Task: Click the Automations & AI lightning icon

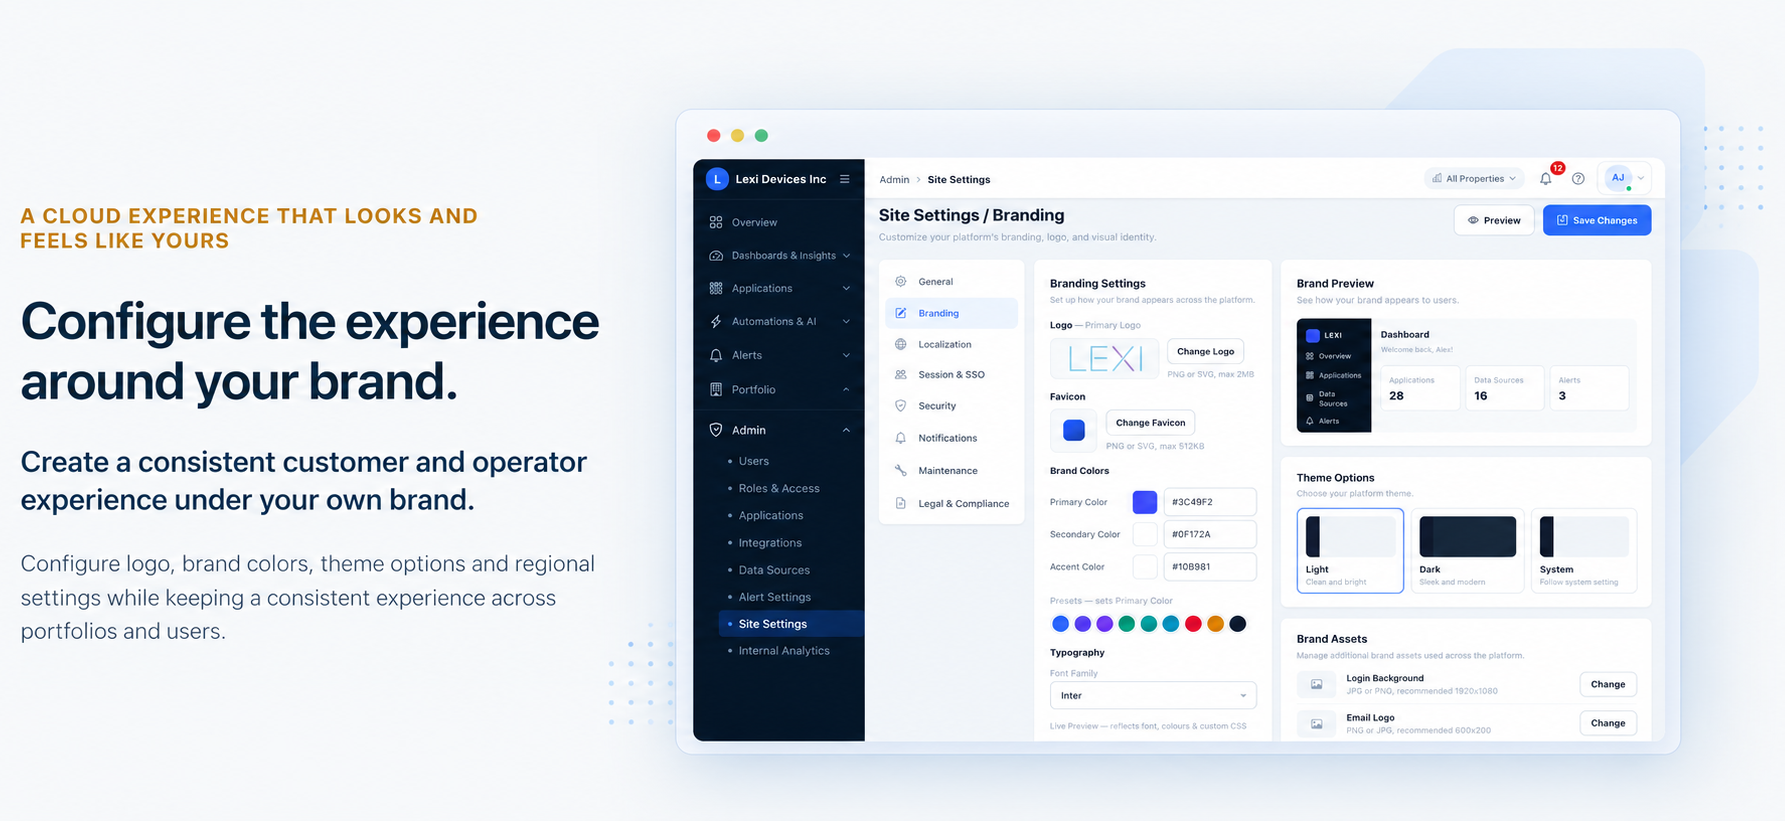Action: (716, 321)
